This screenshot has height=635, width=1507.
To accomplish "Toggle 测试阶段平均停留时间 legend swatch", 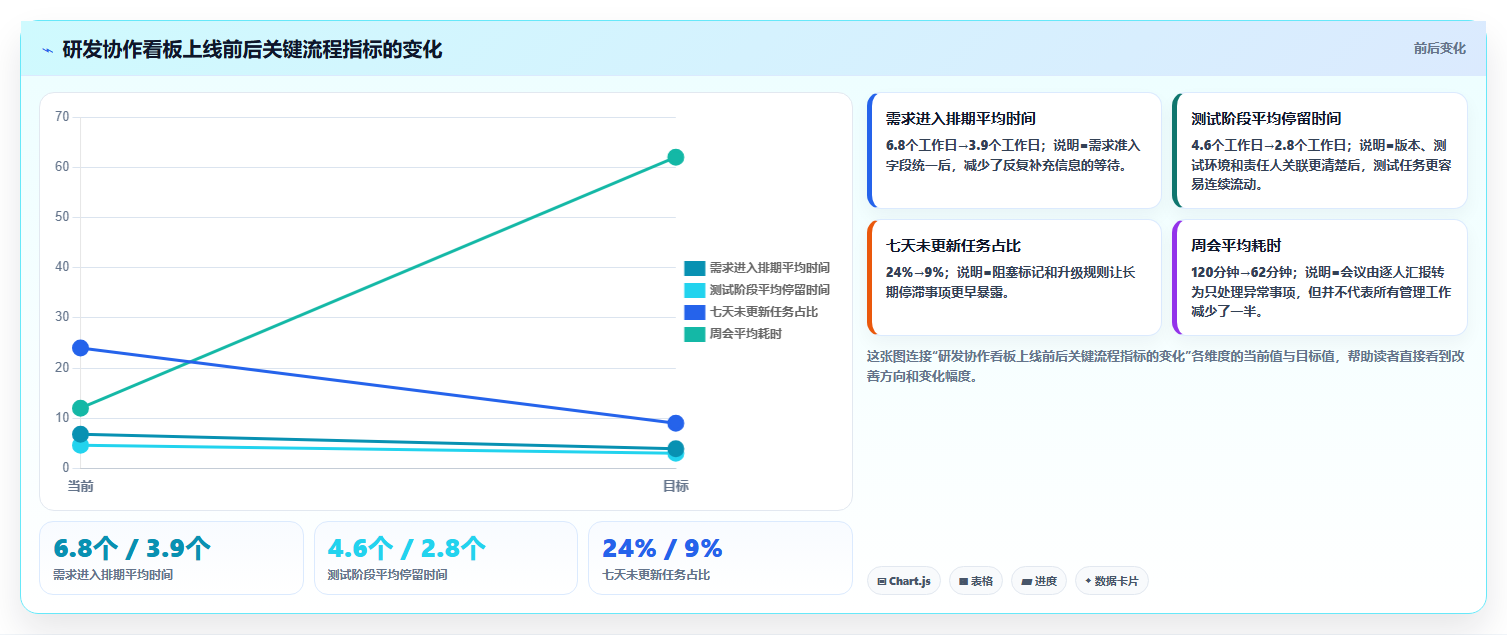I will coord(694,290).
